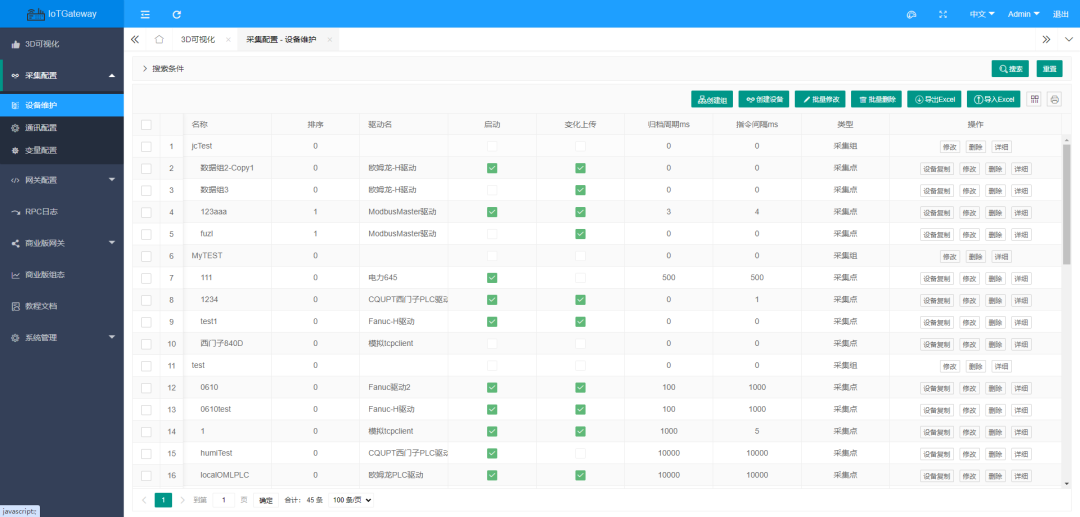Go to next page arrow
Image resolution: width=1080 pixels, height=517 pixels.
click(x=183, y=500)
